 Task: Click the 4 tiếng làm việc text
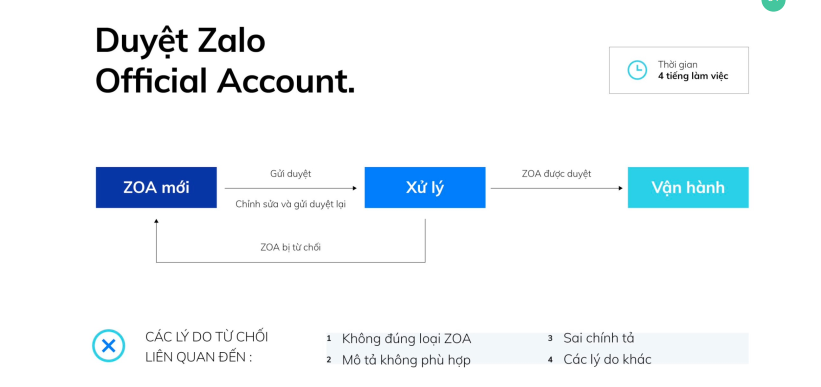click(693, 76)
